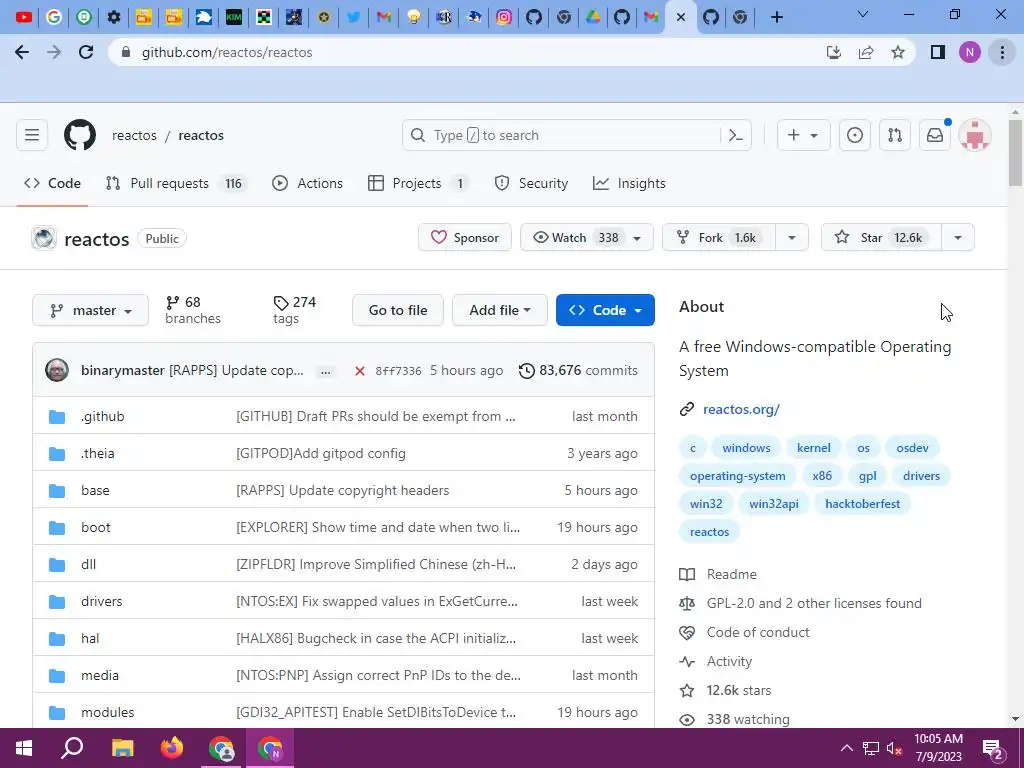Open the notifications inbox icon
1024x768 pixels.
click(935, 135)
